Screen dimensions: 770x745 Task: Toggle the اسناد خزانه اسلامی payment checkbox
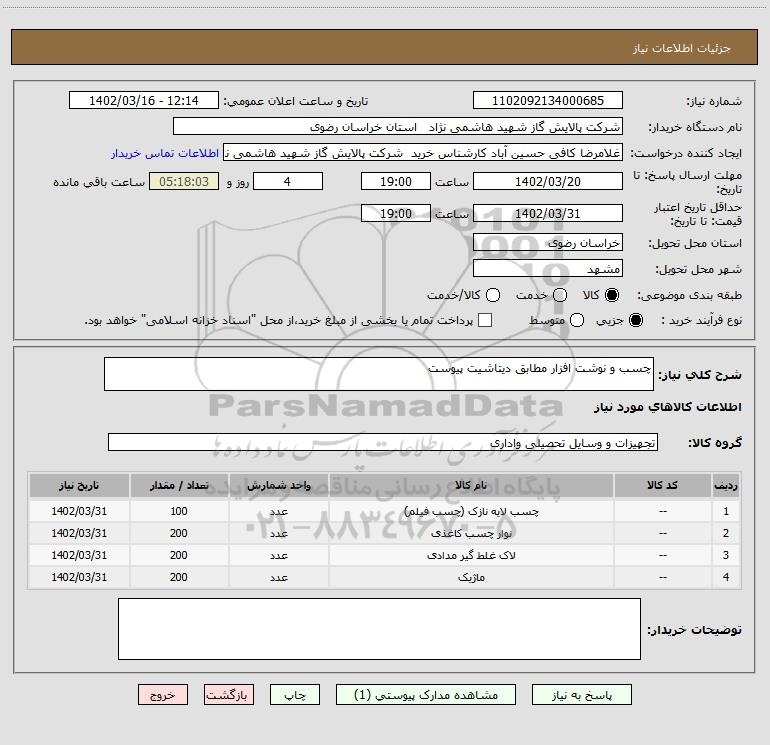click(485, 320)
